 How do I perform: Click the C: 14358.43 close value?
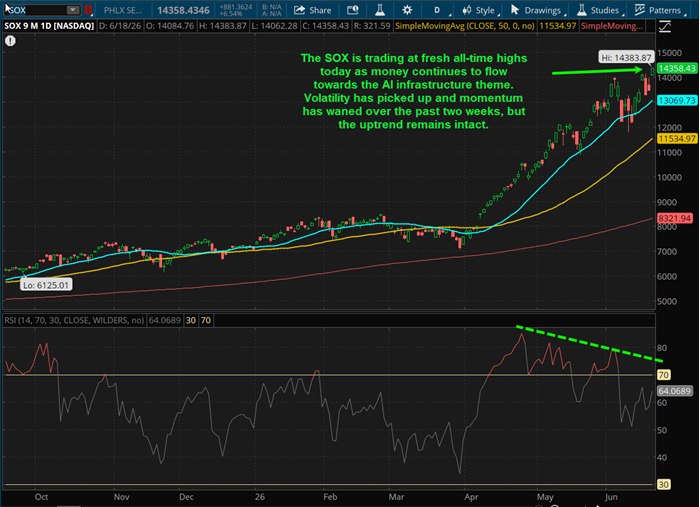[x=325, y=26]
